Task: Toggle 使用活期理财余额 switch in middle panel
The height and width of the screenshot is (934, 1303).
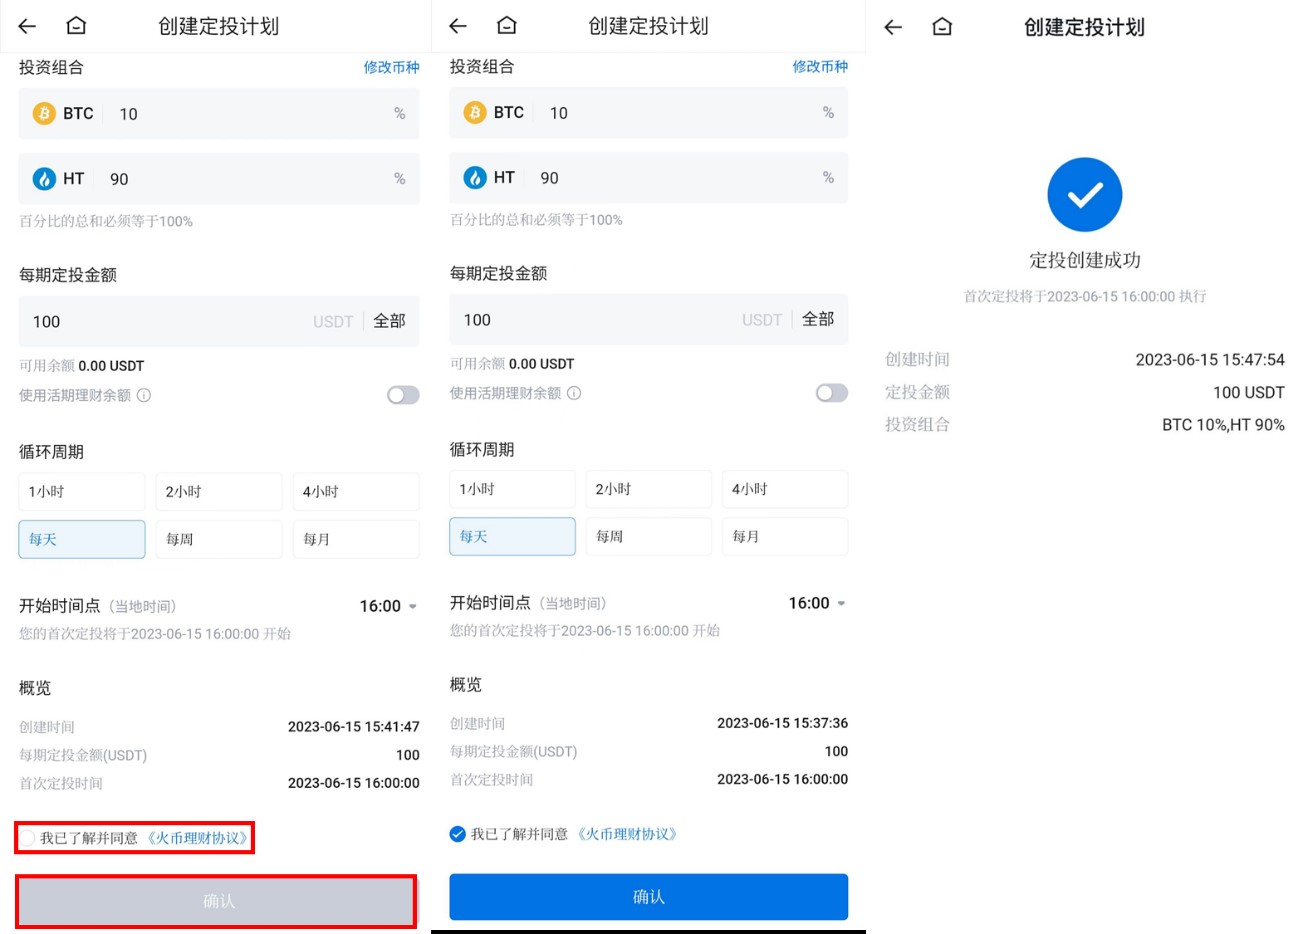Action: point(832,393)
